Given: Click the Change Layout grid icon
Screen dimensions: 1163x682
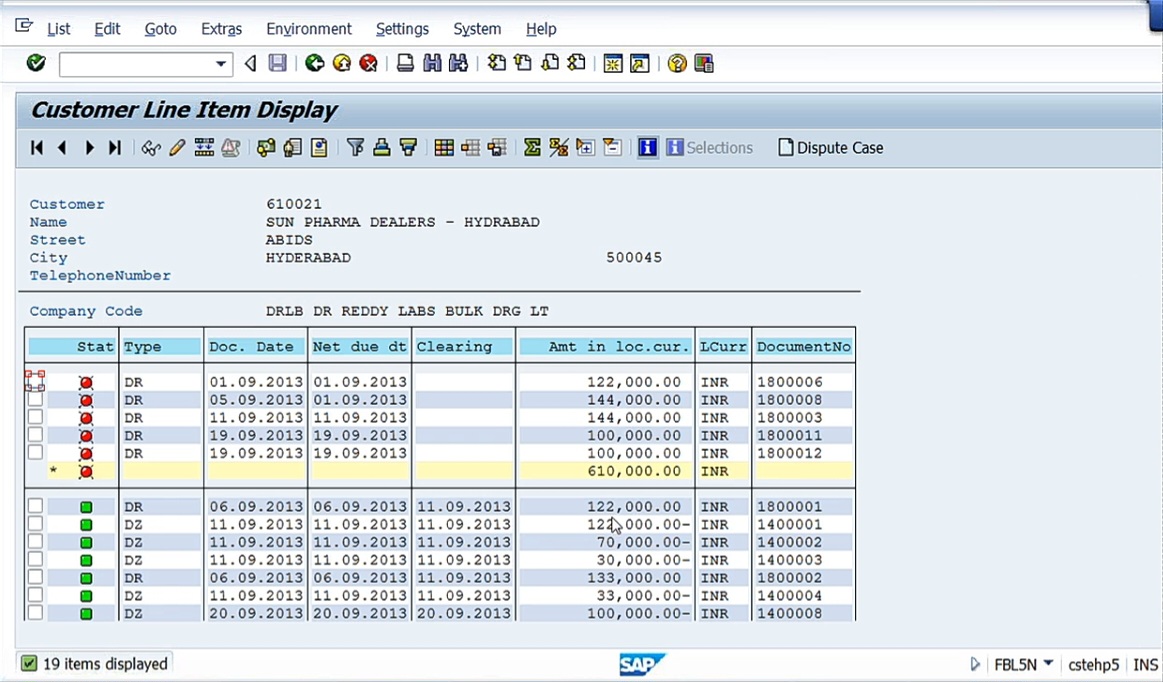Looking at the screenshot, I should (444, 148).
